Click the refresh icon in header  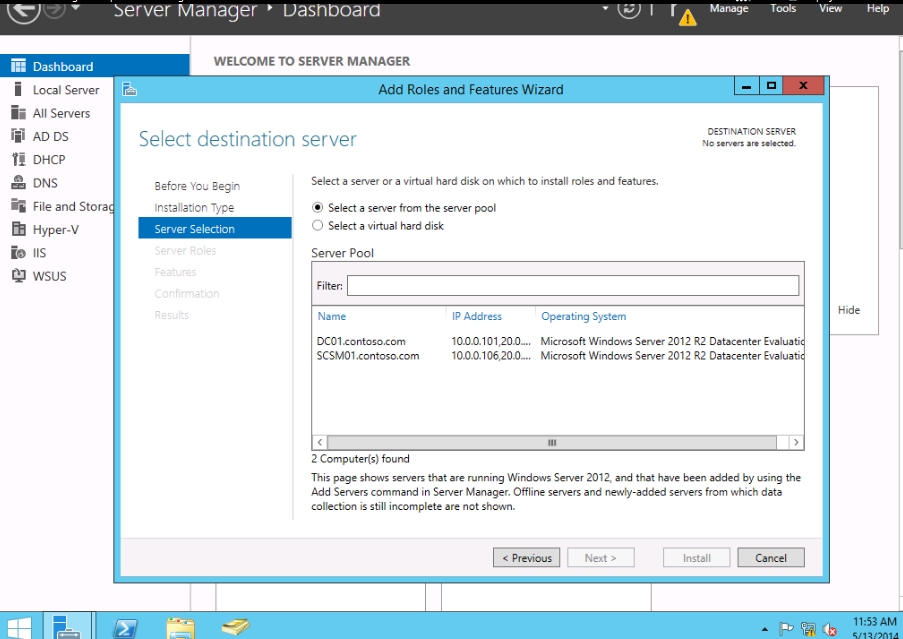click(x=629, y=9)
